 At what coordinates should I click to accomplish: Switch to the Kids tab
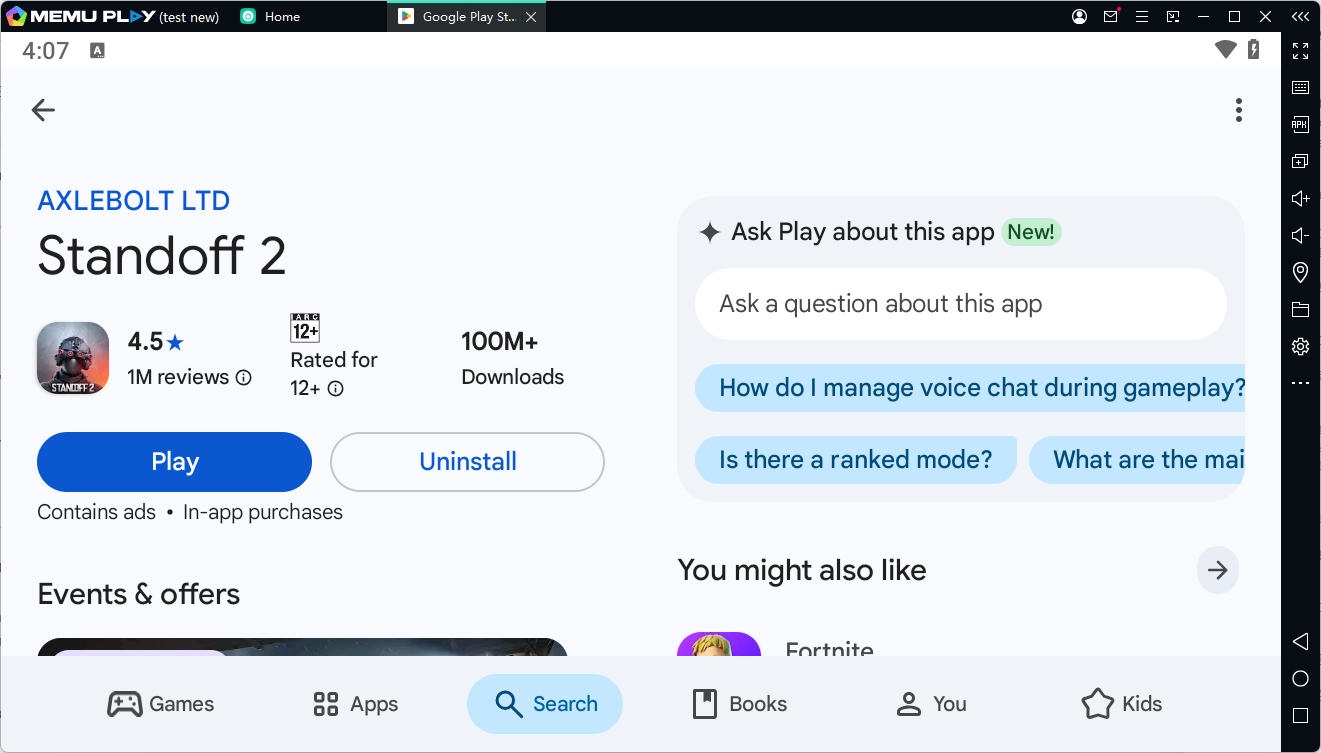1122,704
